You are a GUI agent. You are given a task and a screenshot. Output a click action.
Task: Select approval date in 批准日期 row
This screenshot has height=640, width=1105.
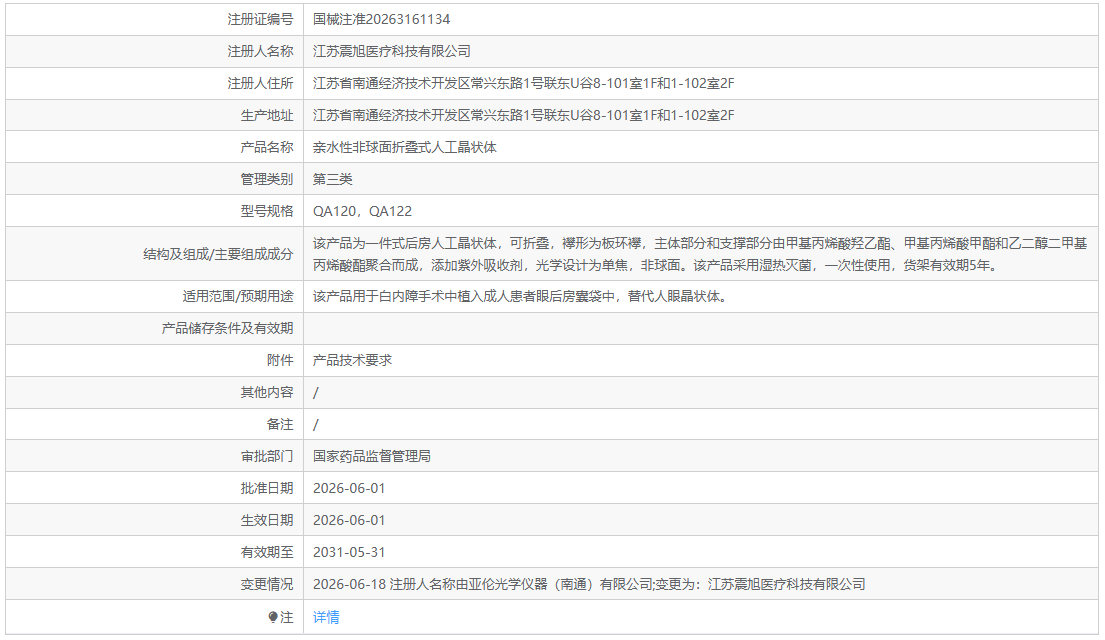click(x=349, y=488)
